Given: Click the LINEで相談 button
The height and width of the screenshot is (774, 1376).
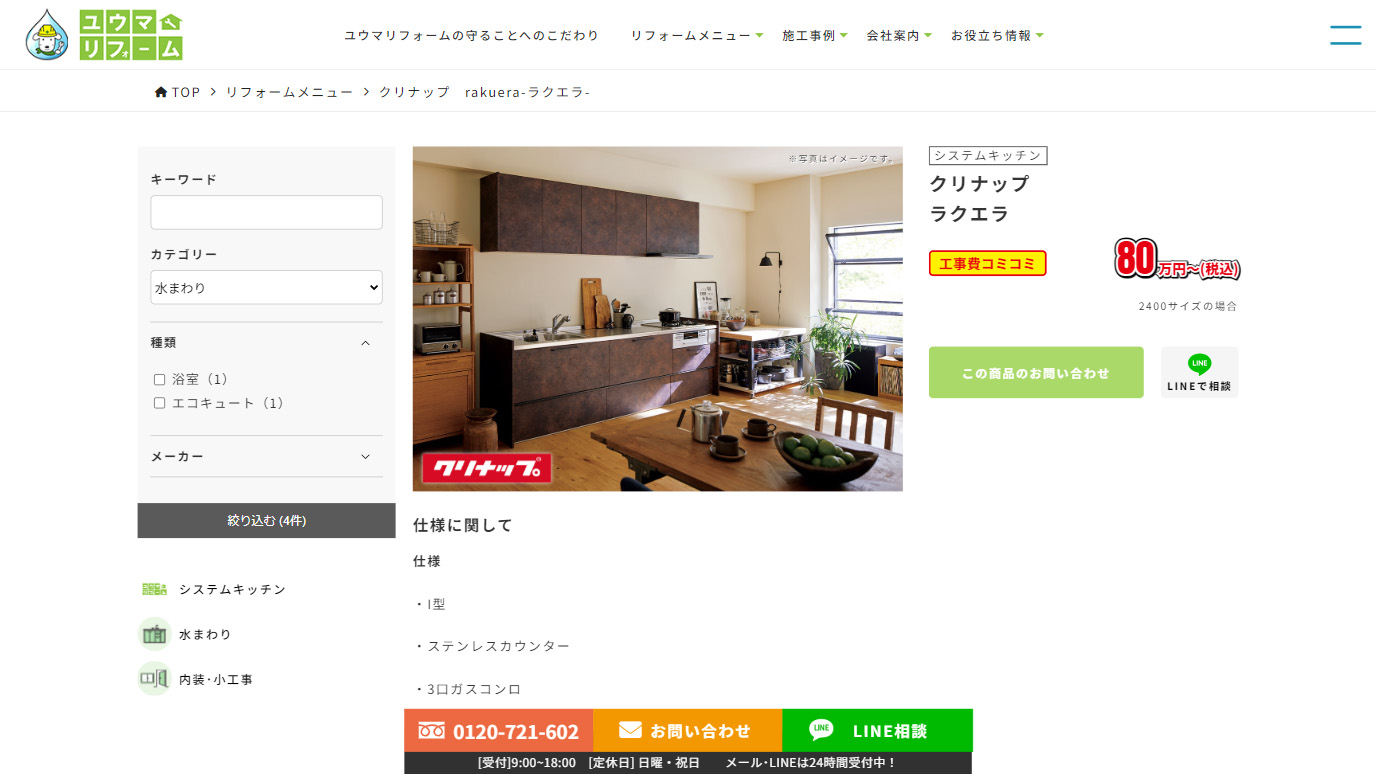Looking at the screenshot, I should click(x=1199, y=373).
